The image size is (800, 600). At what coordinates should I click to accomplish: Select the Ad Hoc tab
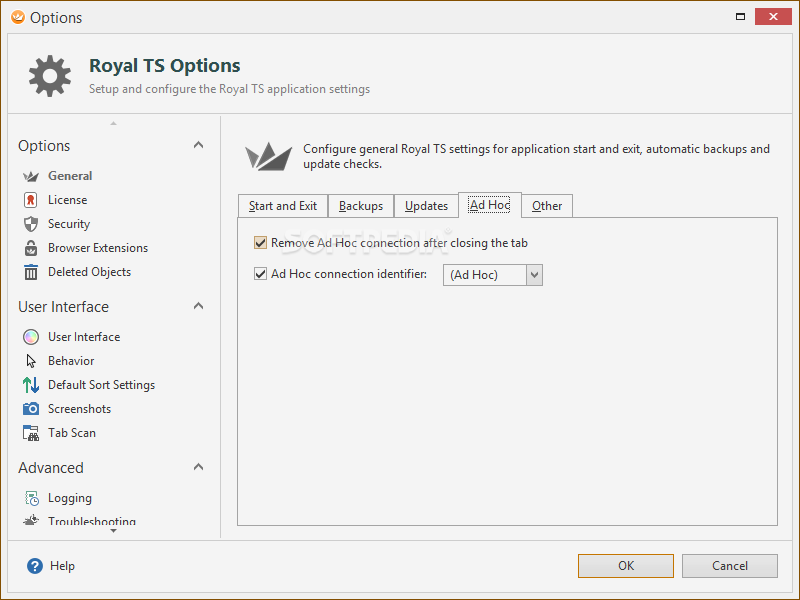(490, 205)
